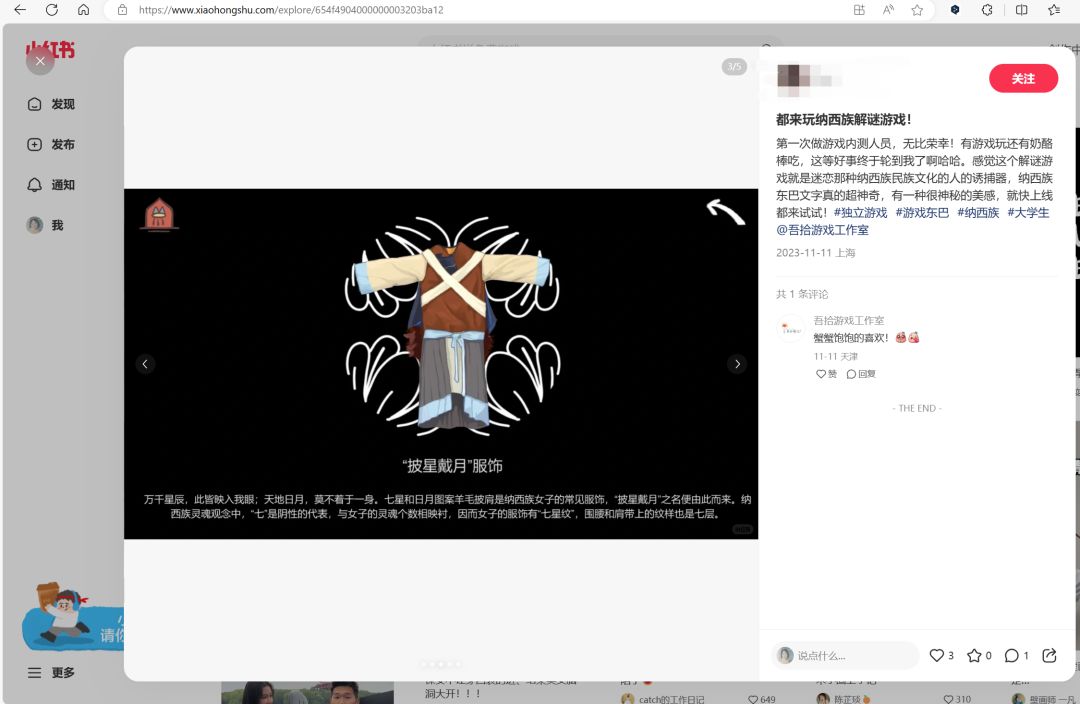Open the split screen apps icon
This screenshot has height=704, width=1080.
tap(859, 10)
